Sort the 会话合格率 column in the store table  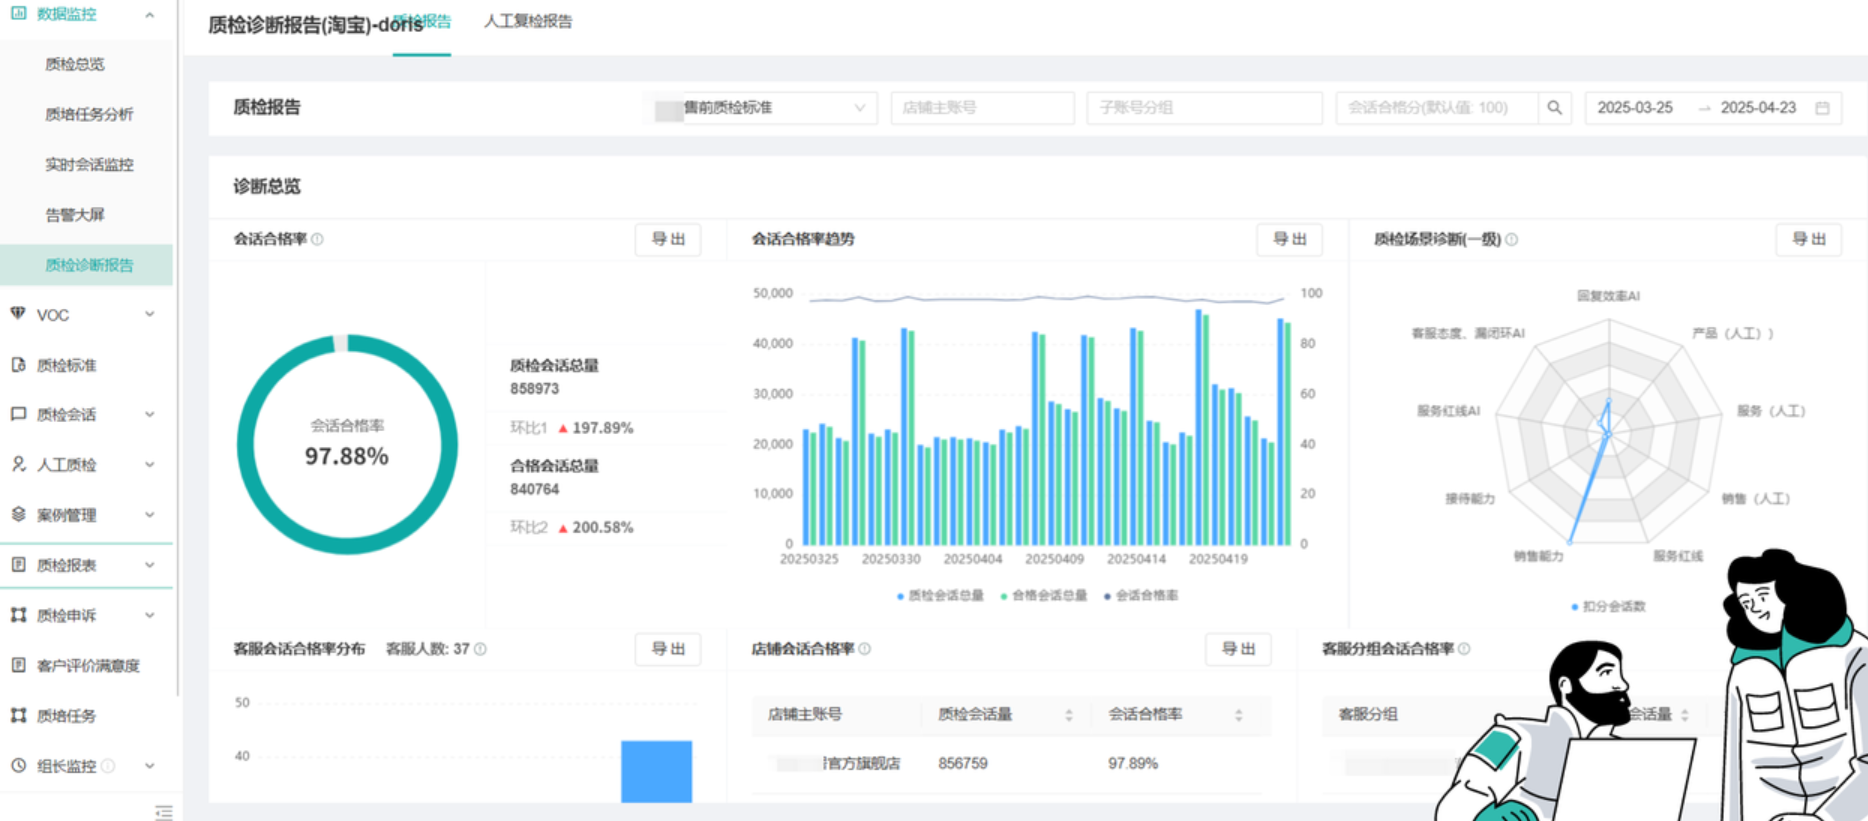[x=1239, y=715]
